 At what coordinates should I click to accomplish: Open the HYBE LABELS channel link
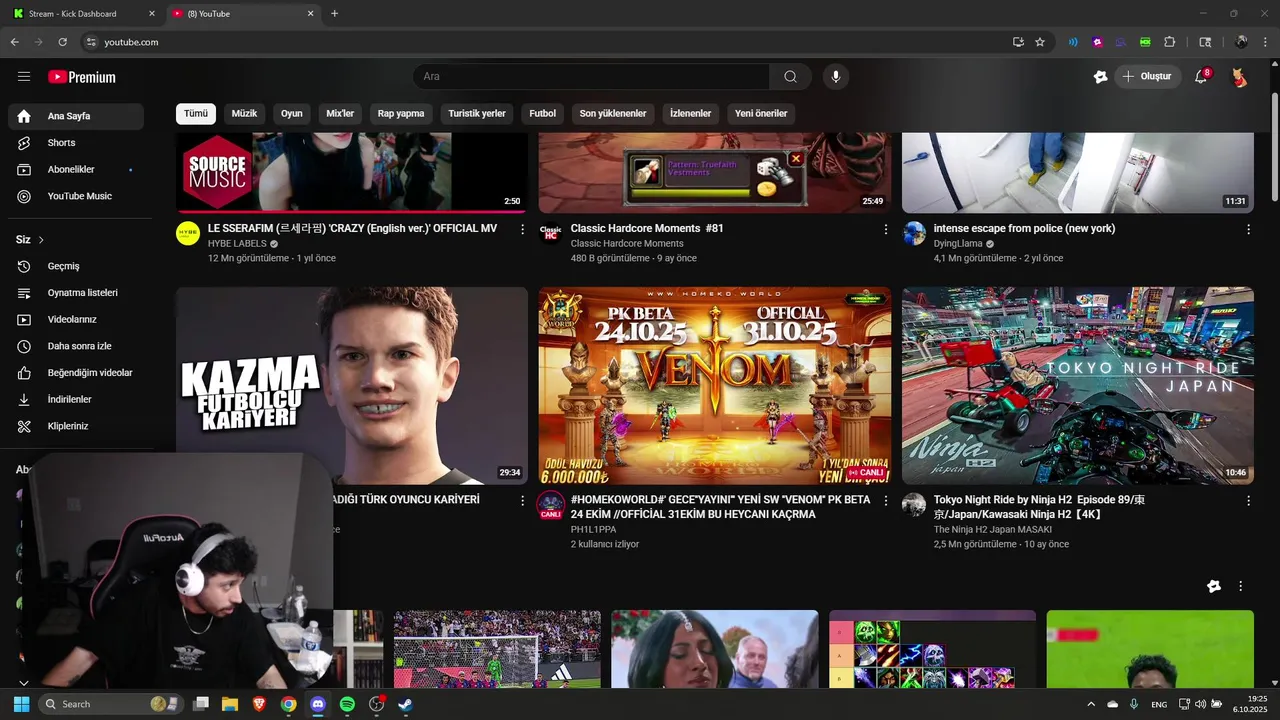[x=237, y=244]
